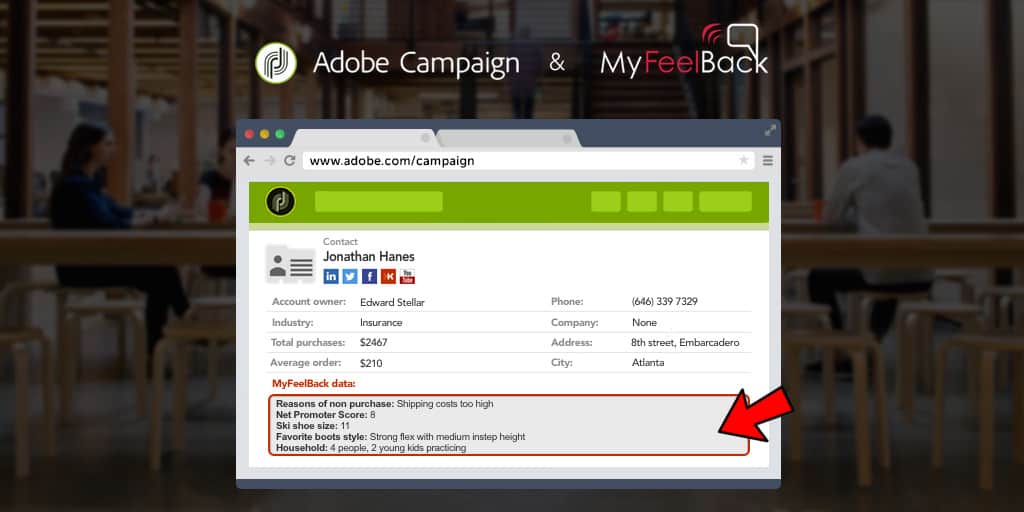
Task: Click the Favorite boots style line
Action: 400,437
